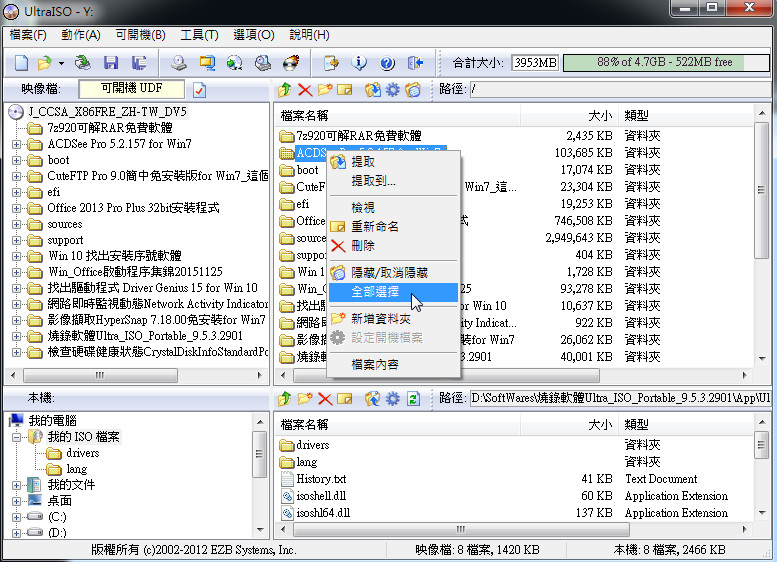Choose 提取 in the context menu

(x=392, y=162)
